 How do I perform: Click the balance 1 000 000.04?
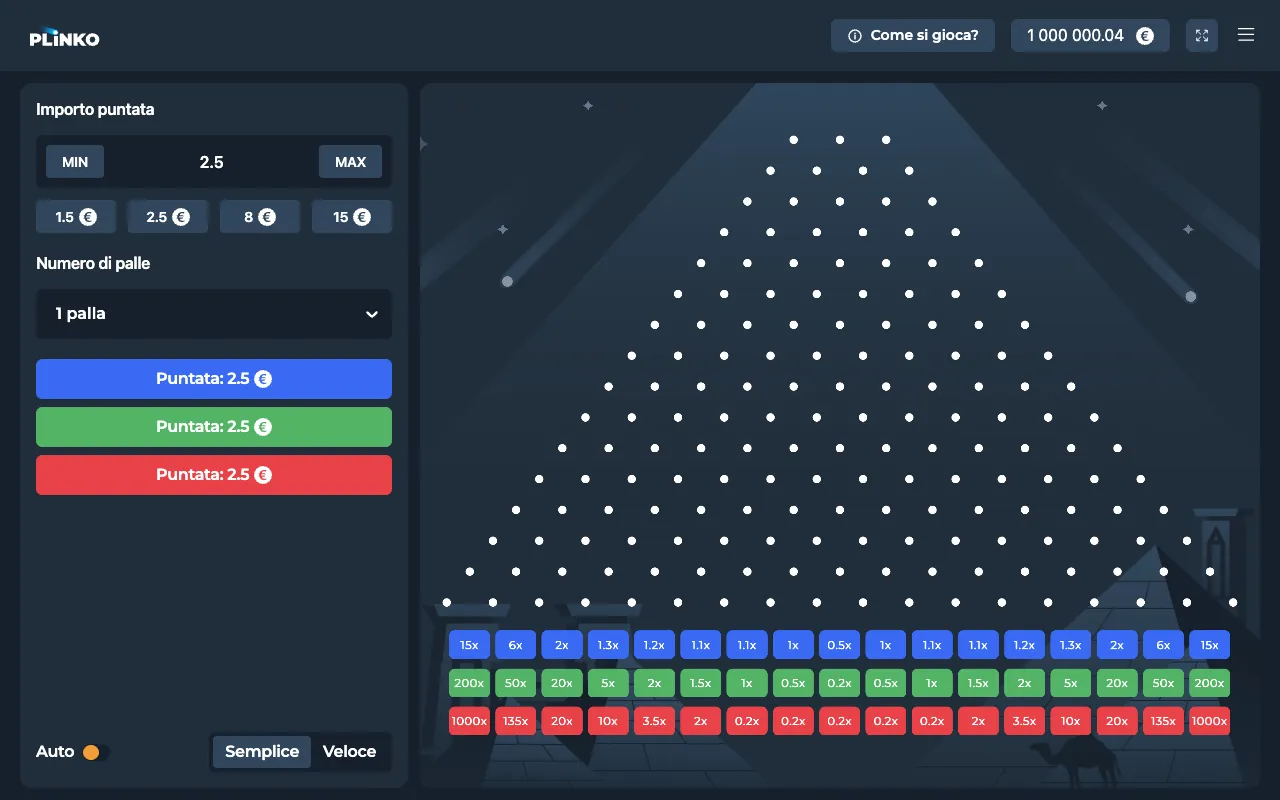[1075, 35]
